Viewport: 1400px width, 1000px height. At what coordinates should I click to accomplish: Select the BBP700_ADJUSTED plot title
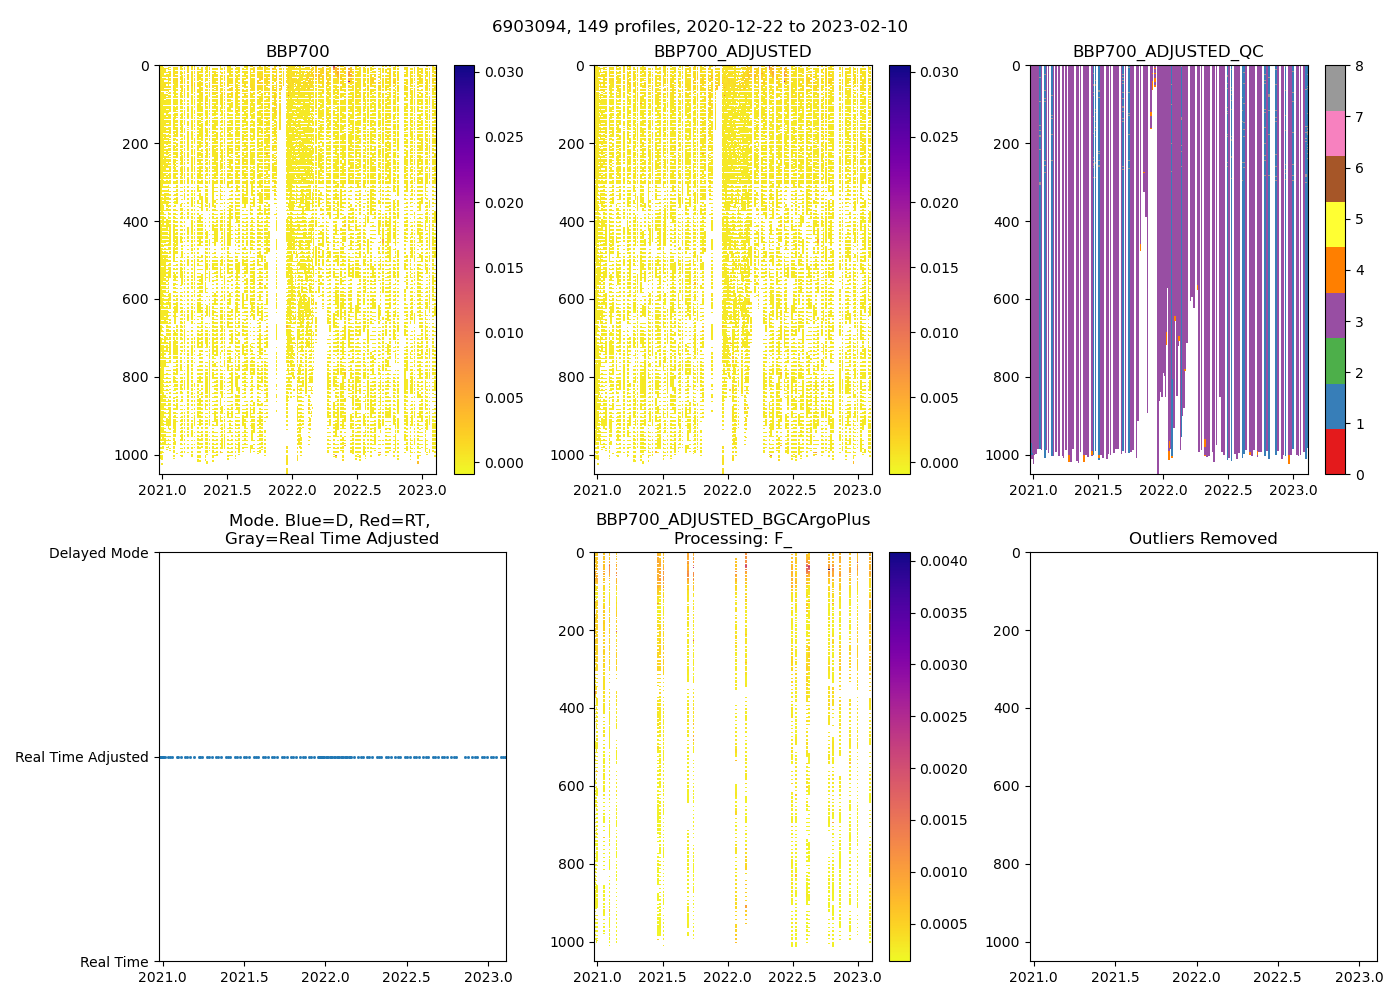(x=732, y=52)
